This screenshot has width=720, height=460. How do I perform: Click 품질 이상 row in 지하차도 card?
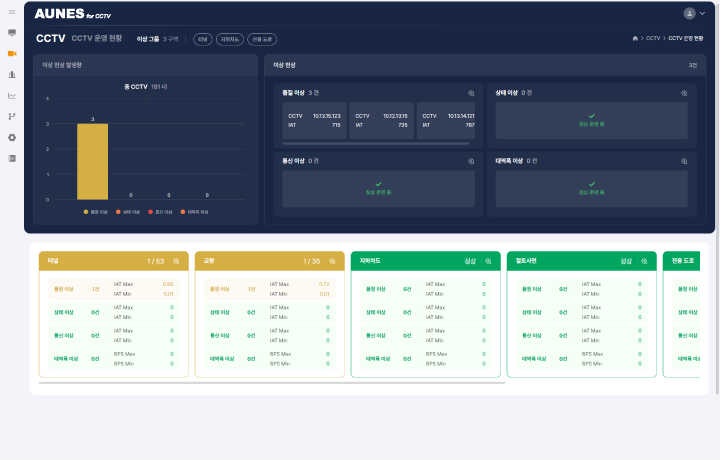coord(426,289)
